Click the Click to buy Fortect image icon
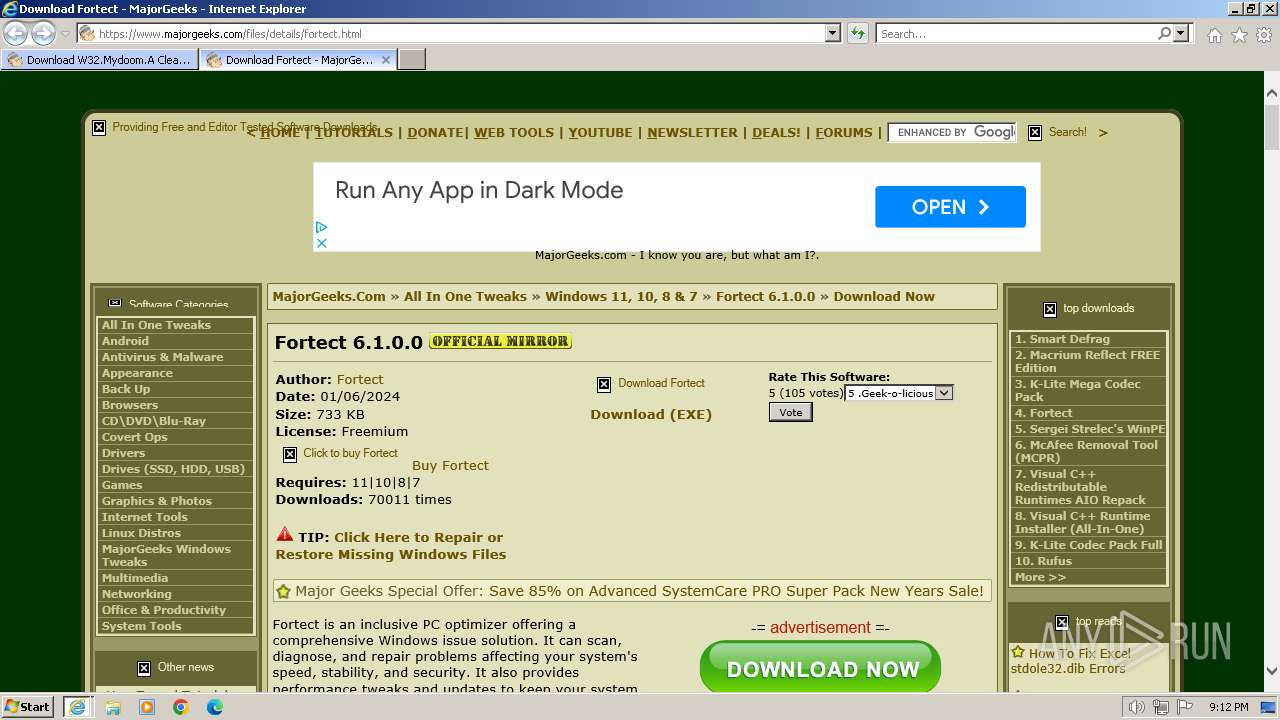This screenshot has width=1280, height=720. click(x=290, y=455)
